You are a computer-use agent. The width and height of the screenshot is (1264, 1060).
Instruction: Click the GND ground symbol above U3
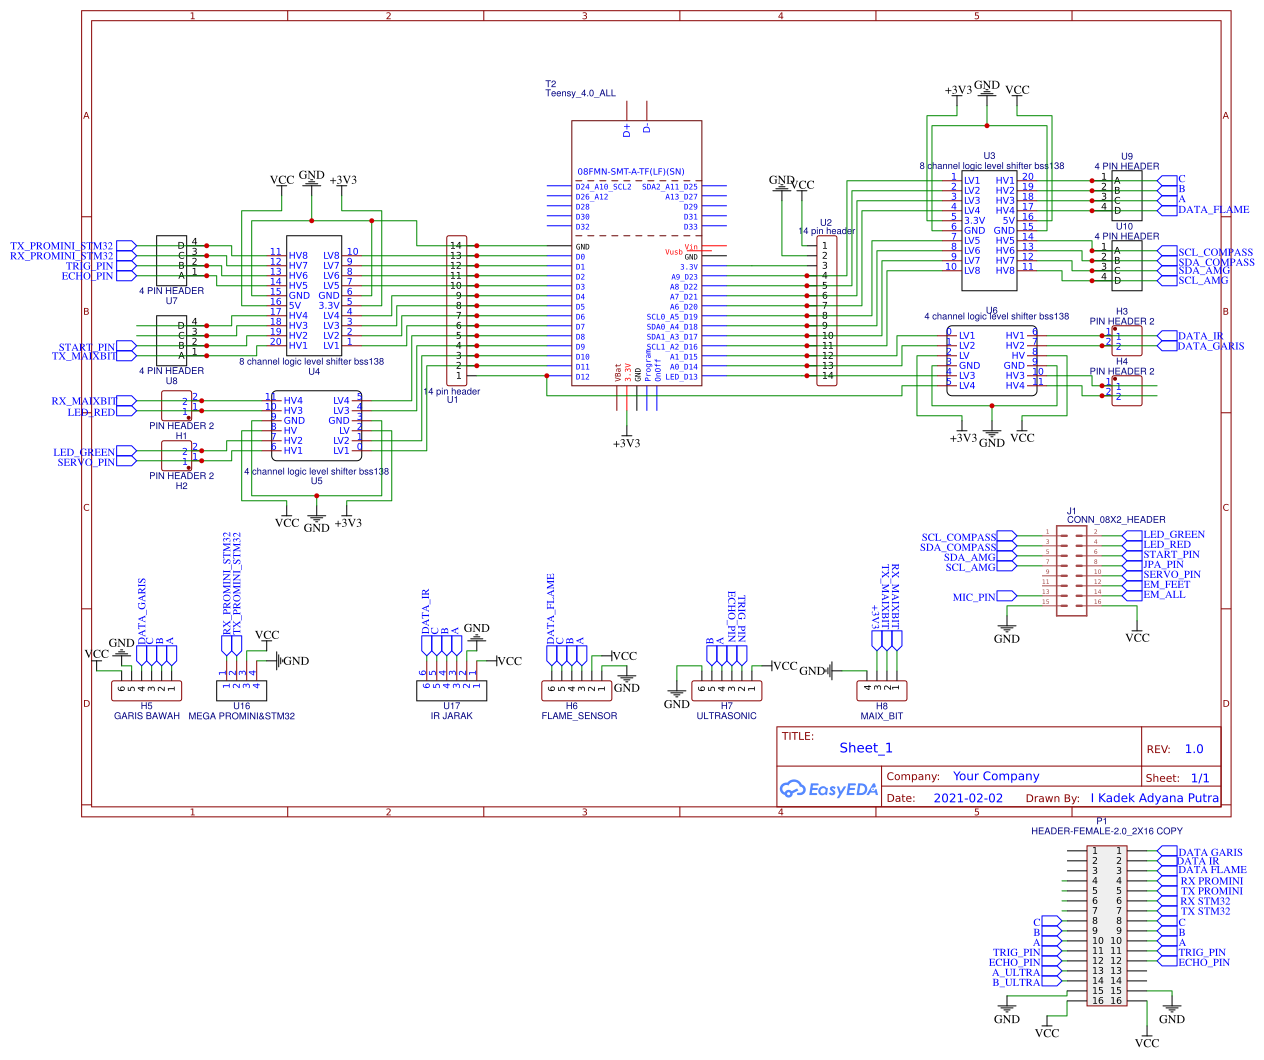(x=986, y=90)
